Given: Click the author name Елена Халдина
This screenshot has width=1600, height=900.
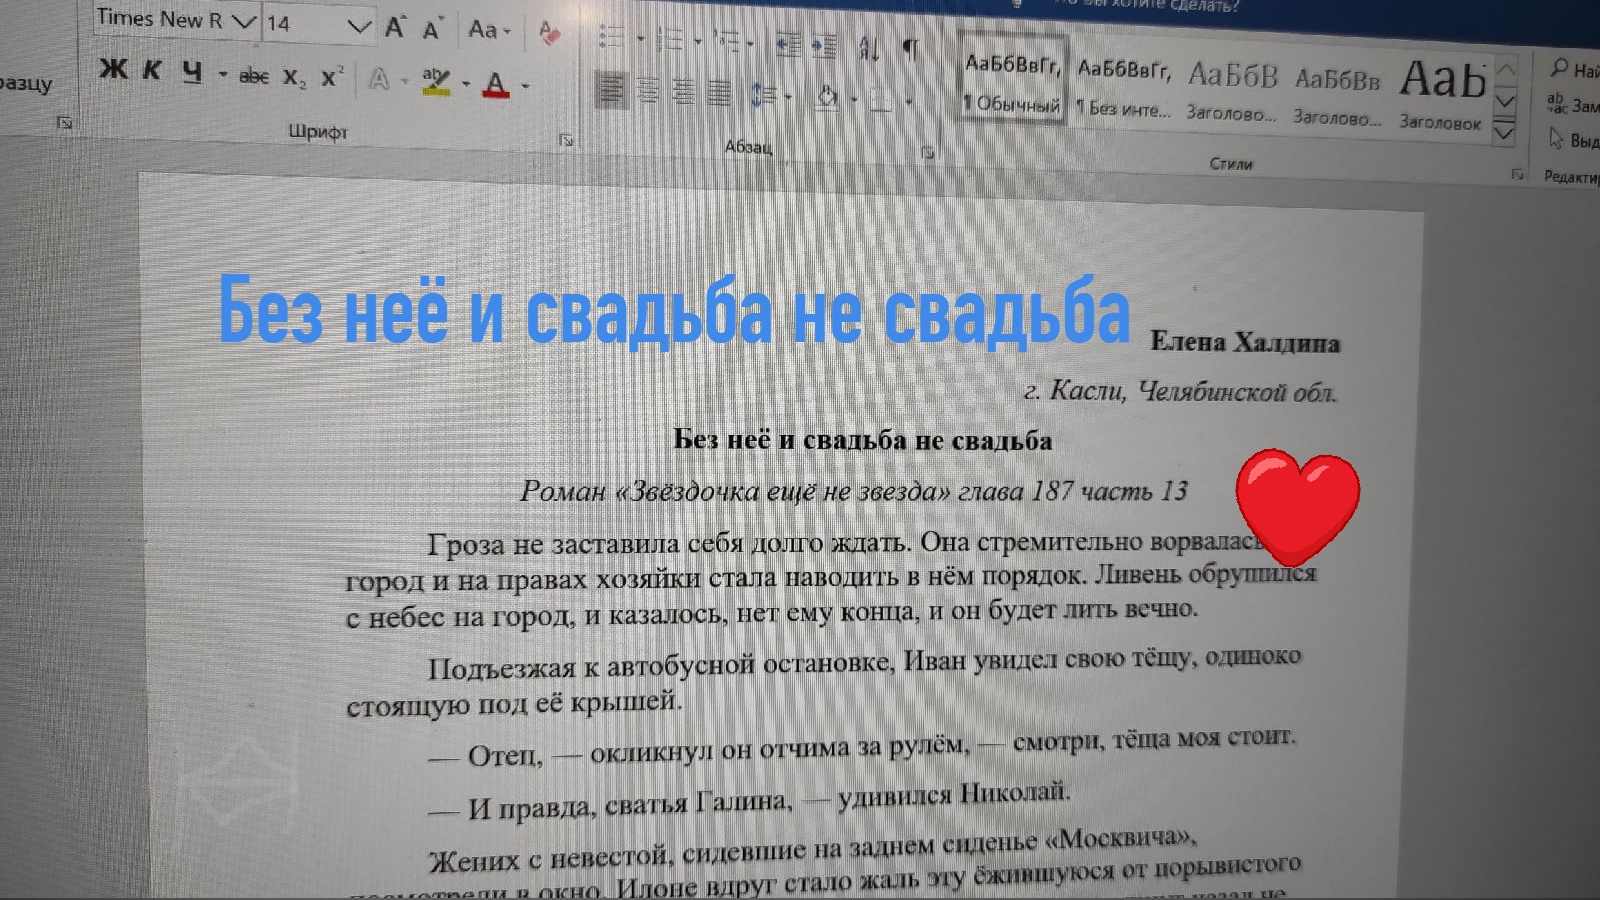Looking at the screenshot, I should click(x=1245, y=342).
